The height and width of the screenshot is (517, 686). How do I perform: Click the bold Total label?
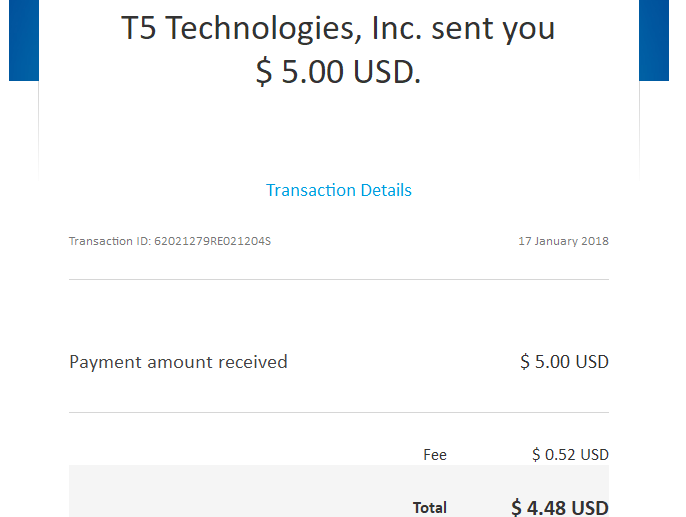point(430,508)
